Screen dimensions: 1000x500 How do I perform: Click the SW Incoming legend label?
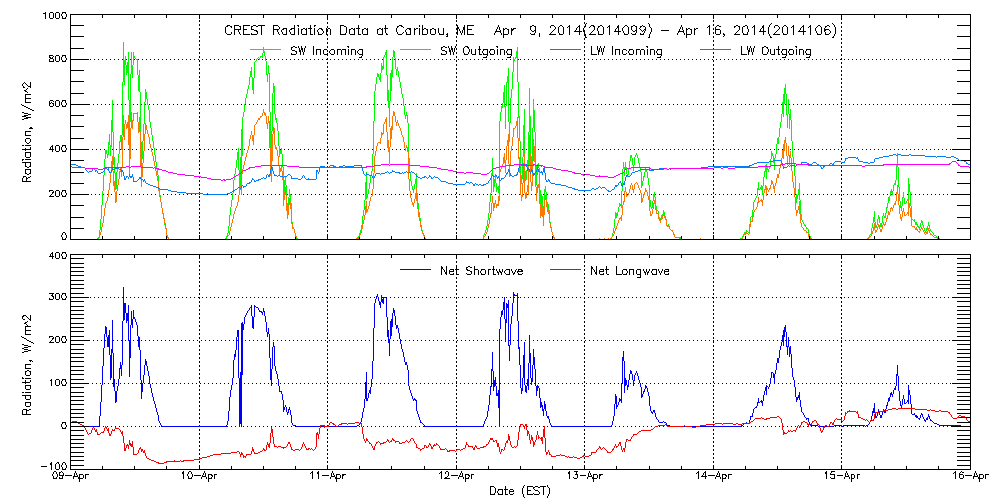[325, 51]
